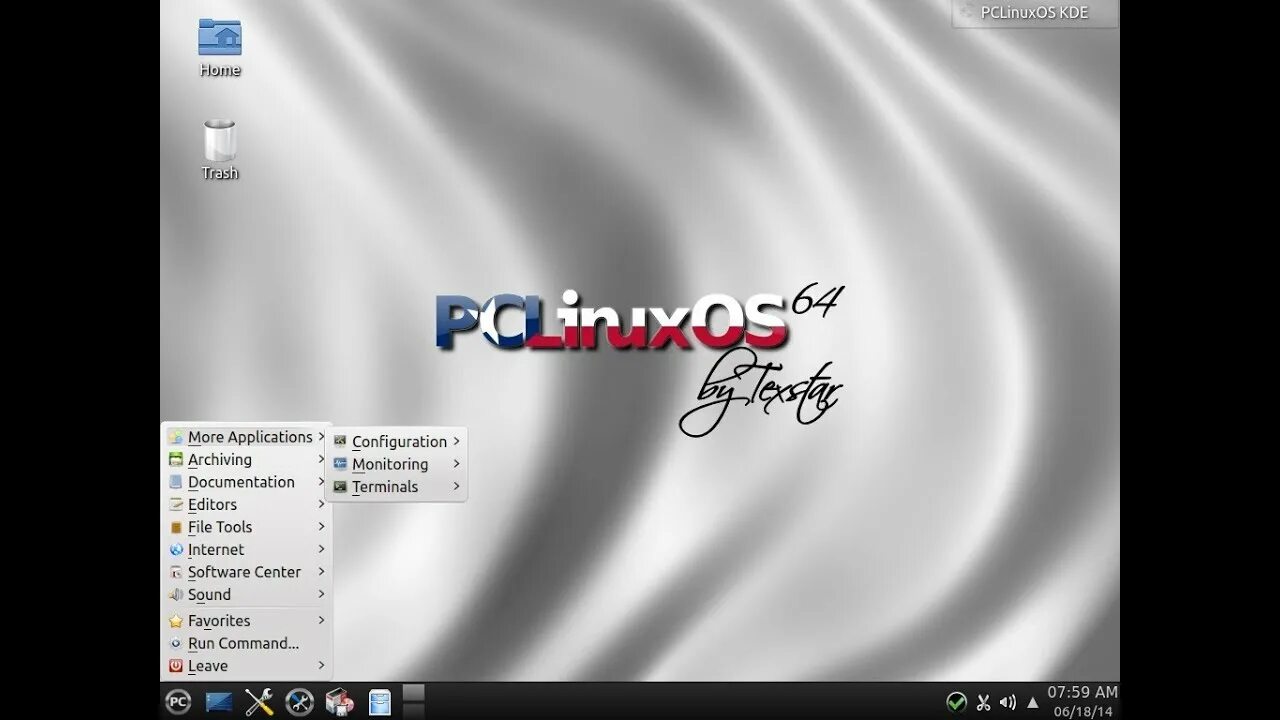This screenshot has height=720, width=1280.
Task: Click the green checkmark update notifier
Action: click(x=957, y=702)
